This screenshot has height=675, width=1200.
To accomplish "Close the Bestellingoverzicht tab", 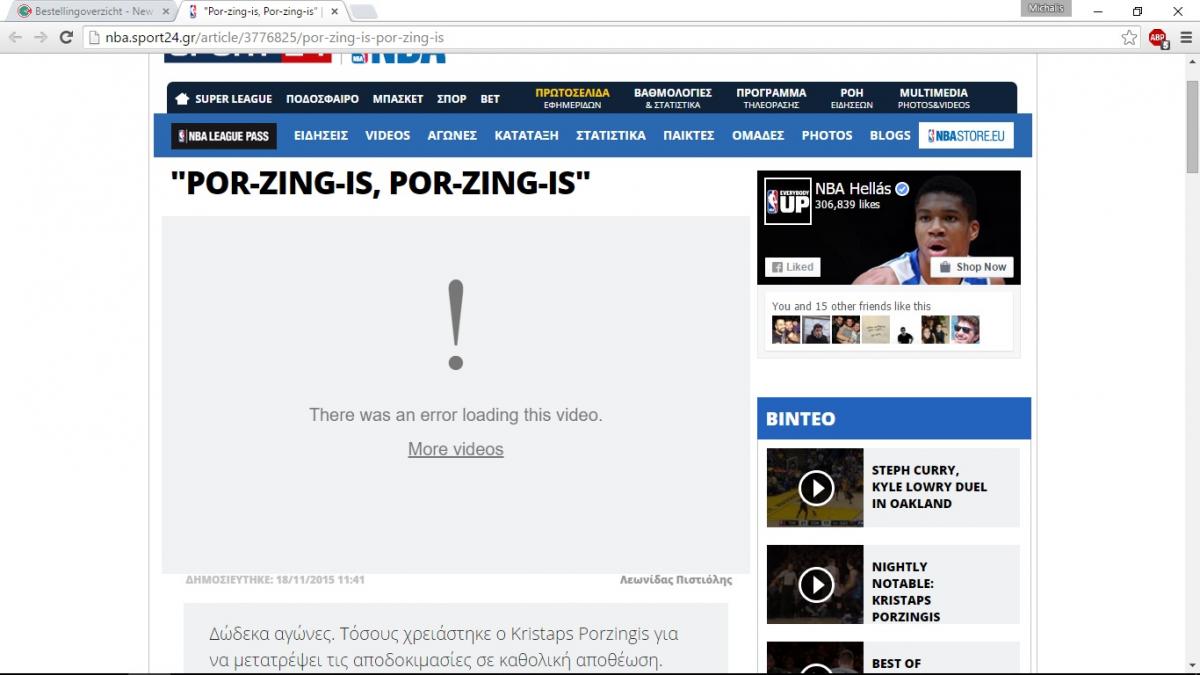I will click(167, 11).
